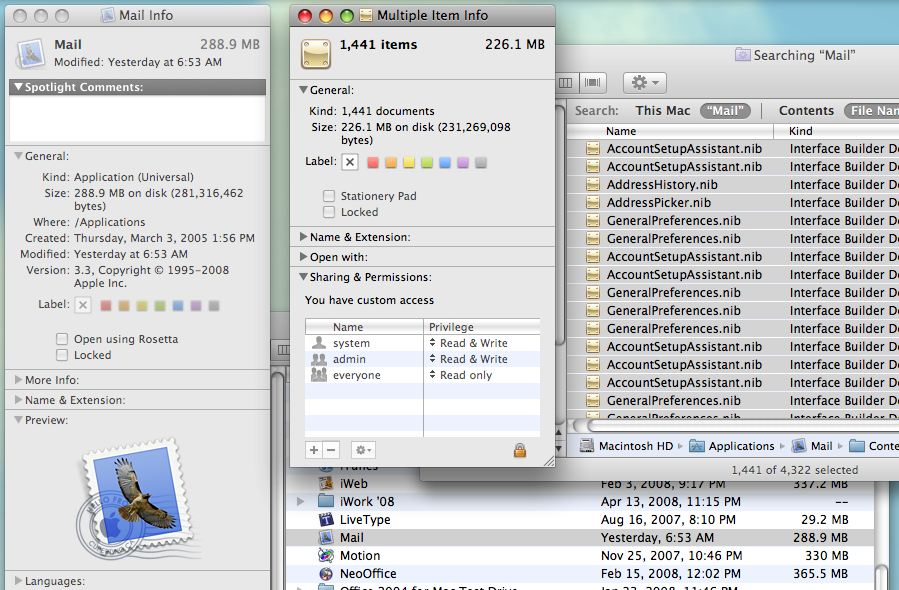The image size is (899, 590).
Task: Click Name column header in permissions table
Action: (x=365, y=327)
